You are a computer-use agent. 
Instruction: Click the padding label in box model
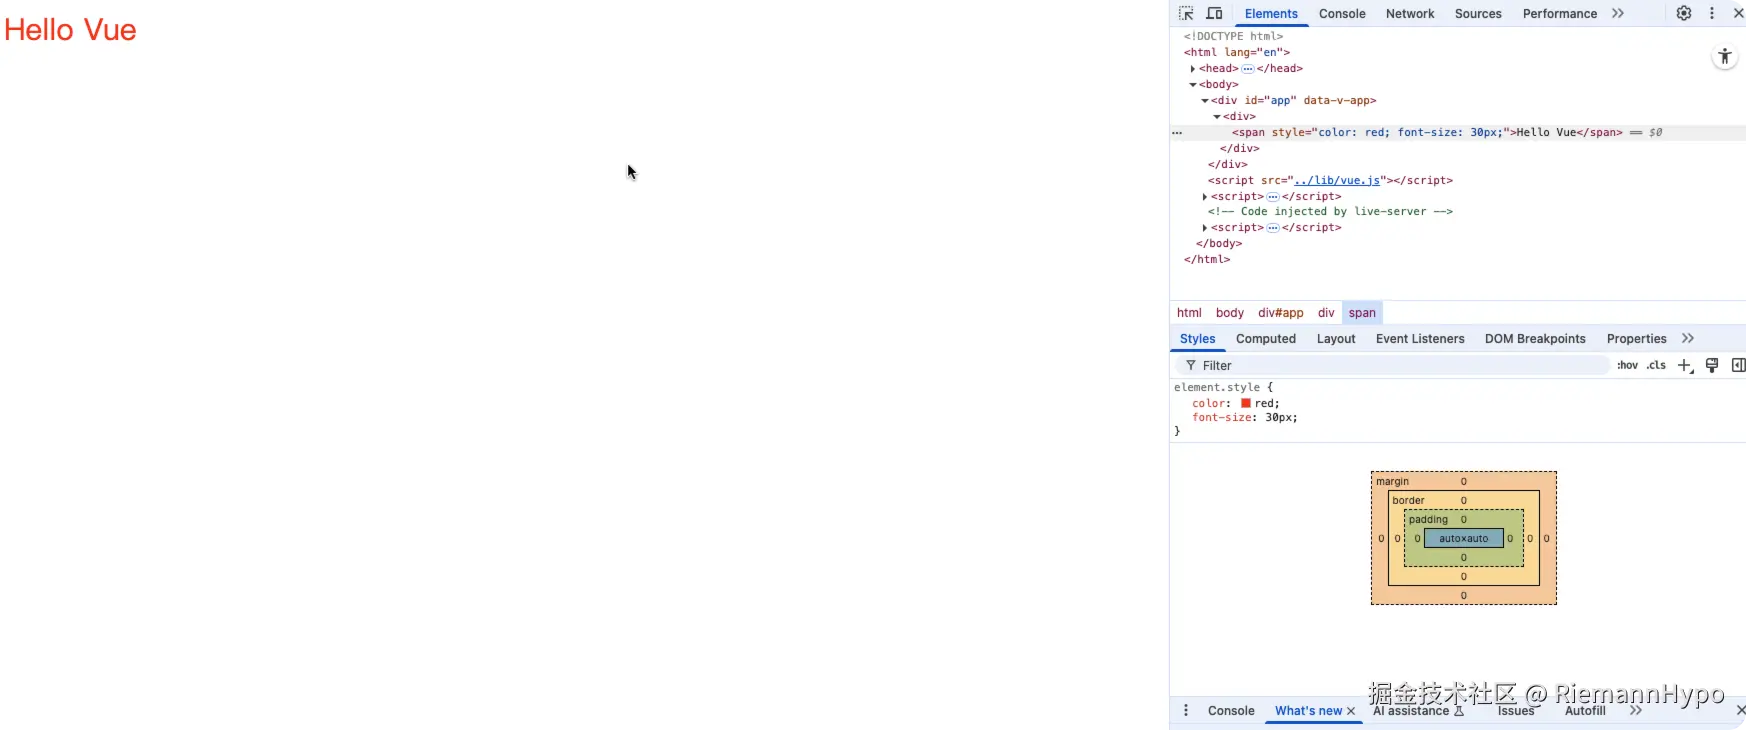1428,519
